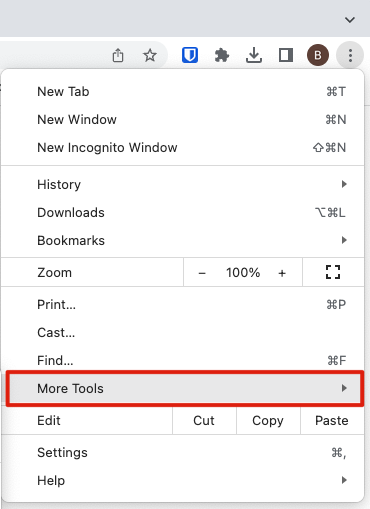Increase zoom with the plus button

[x=282, y=273]
